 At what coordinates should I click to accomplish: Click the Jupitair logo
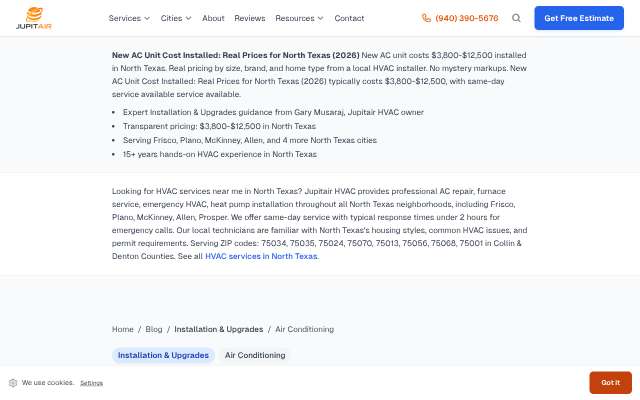34,18
